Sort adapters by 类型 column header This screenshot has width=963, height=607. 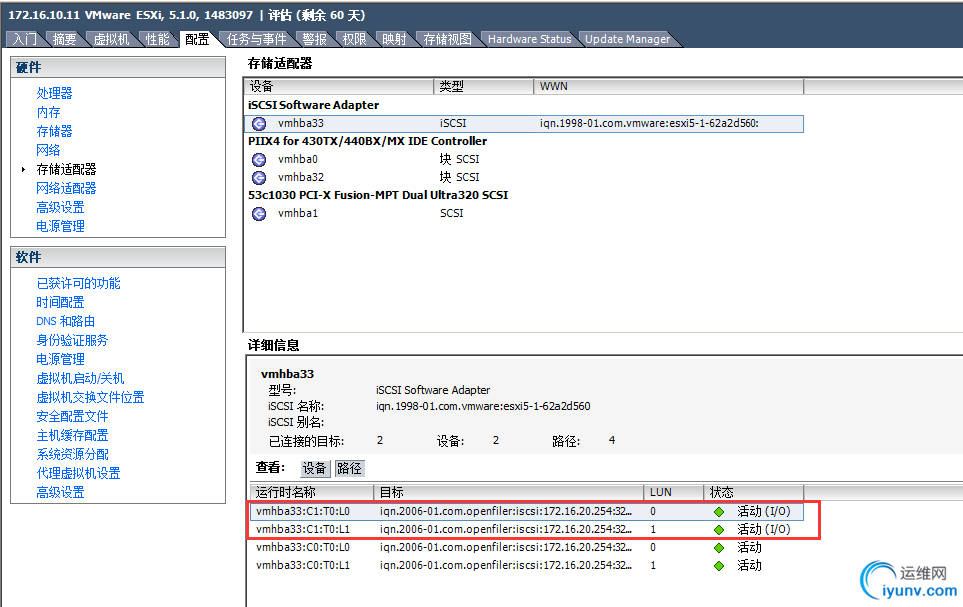point(484,87)
